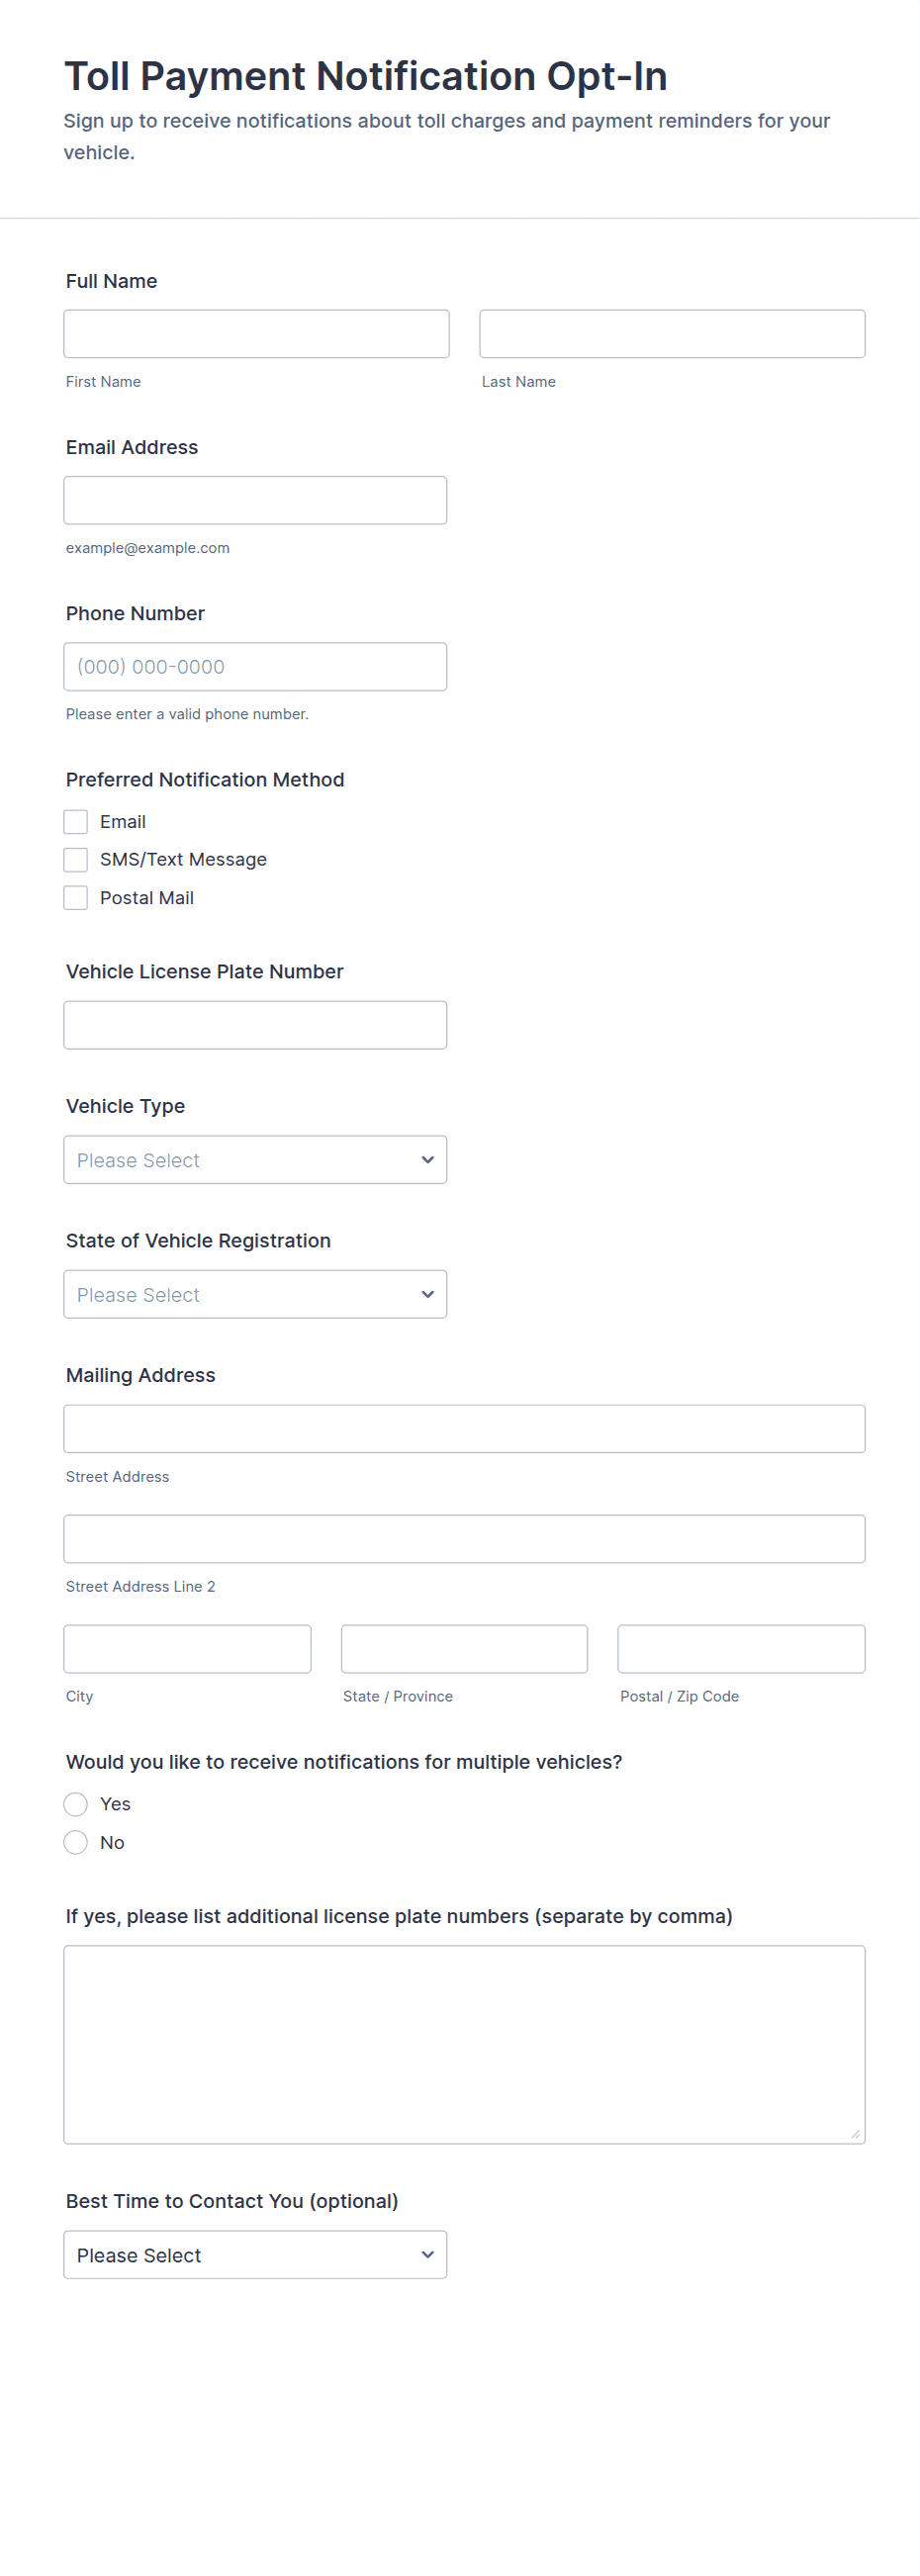Screen dimensions: 920x2576
Task: Expand the State of Vehicle Registration dropdown
Action: 255,1295
